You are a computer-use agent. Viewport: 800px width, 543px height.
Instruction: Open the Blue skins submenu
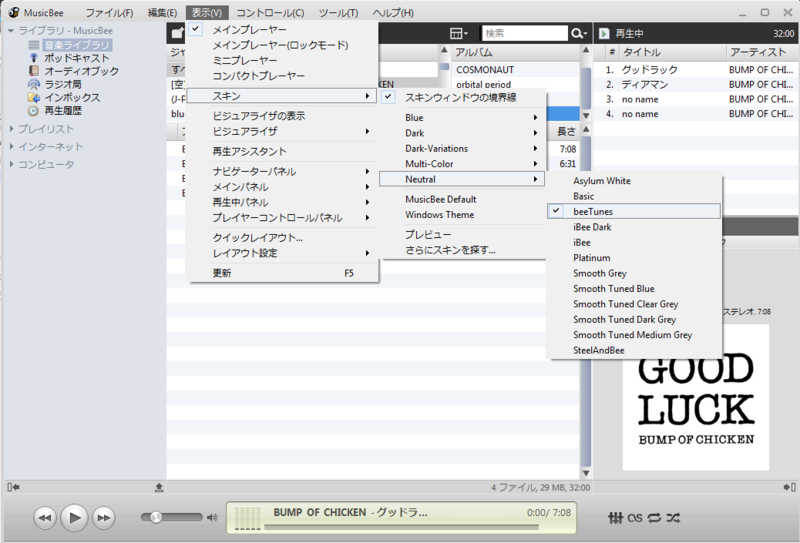point(462,117)
